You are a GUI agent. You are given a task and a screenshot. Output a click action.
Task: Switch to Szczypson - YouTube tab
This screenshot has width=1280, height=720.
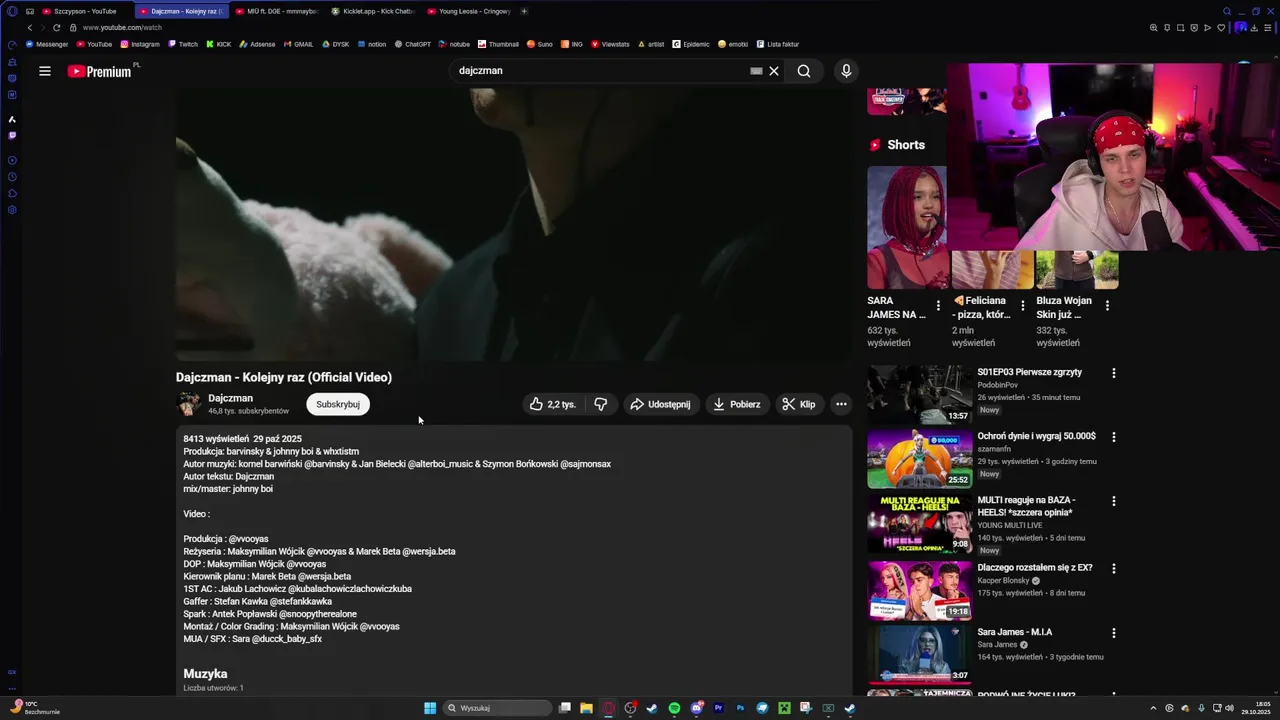point(85,11)
